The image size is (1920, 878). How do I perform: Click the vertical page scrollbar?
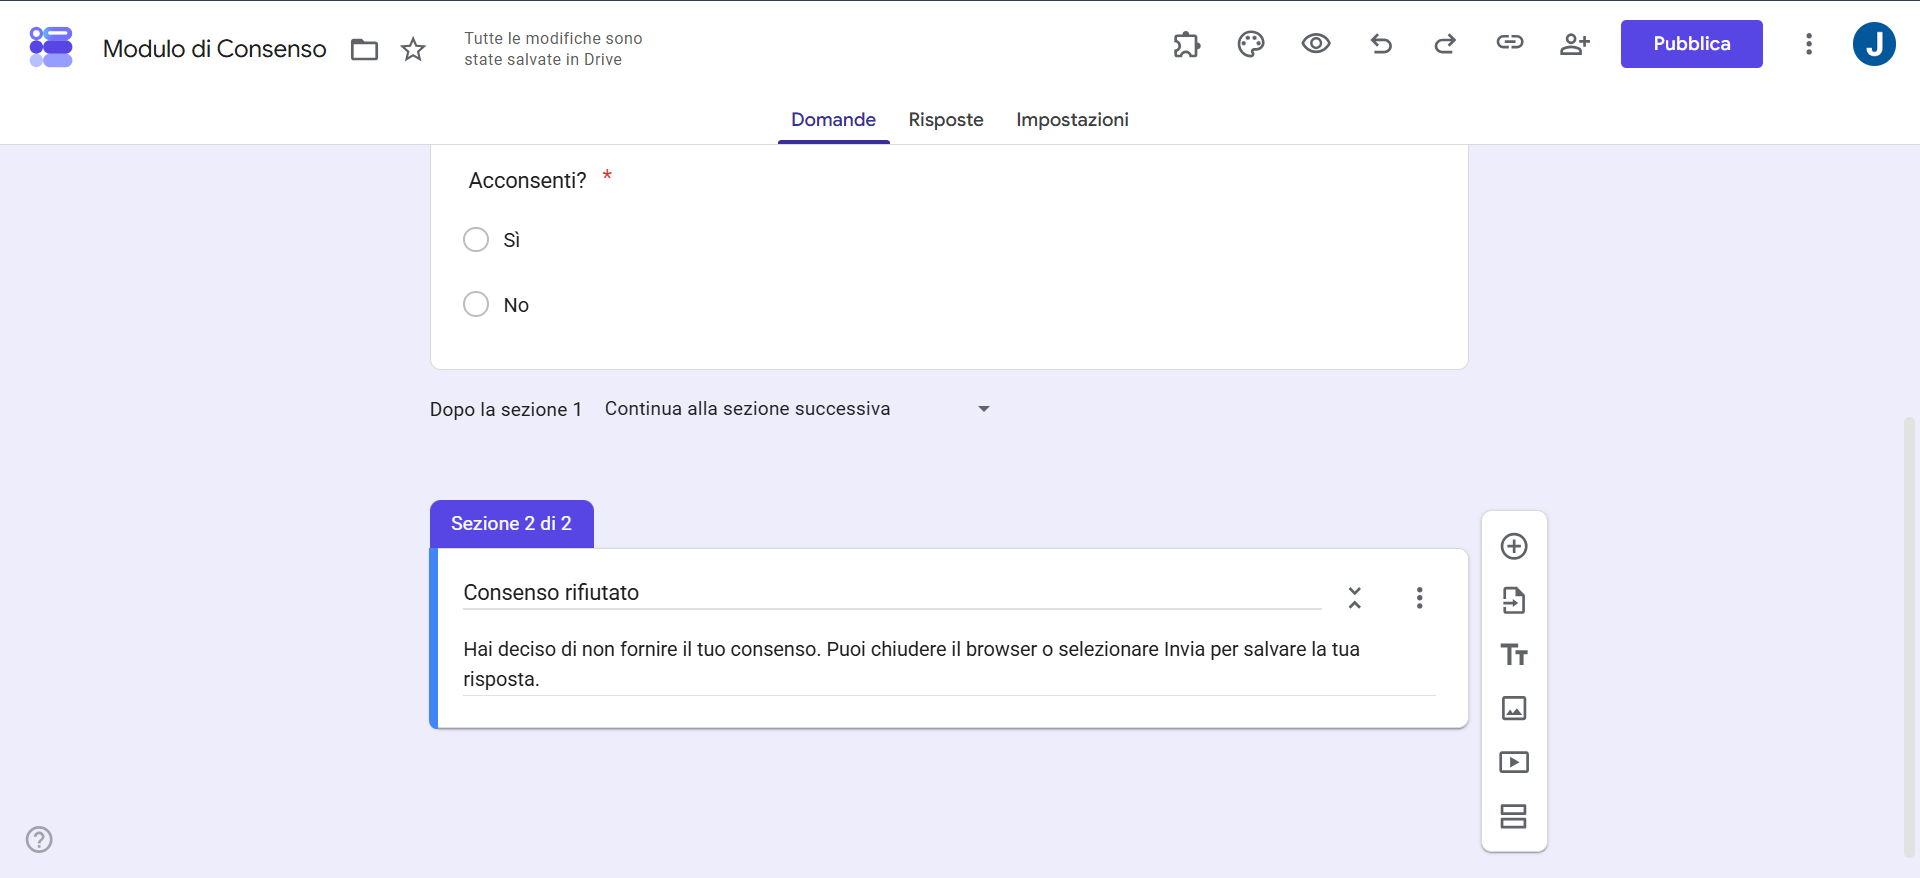1910,636
